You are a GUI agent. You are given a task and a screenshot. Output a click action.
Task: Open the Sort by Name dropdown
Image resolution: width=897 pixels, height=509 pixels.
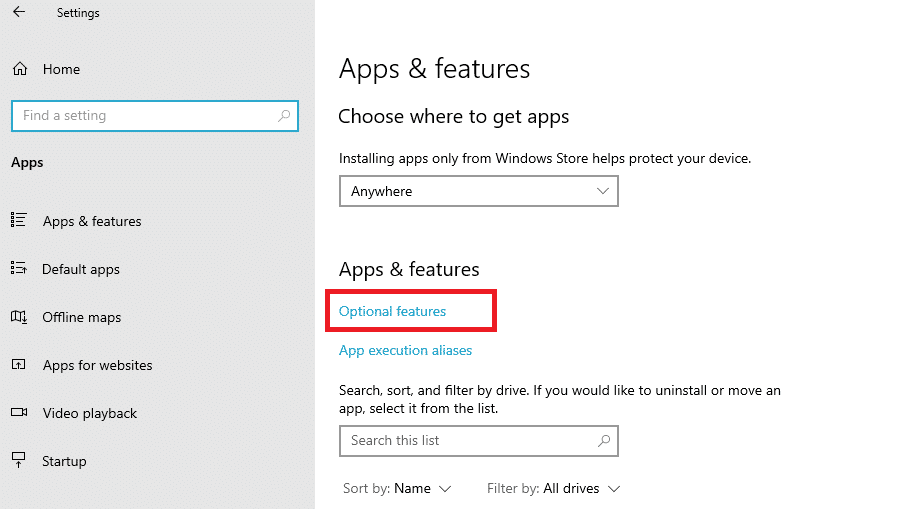pos(398,488)
